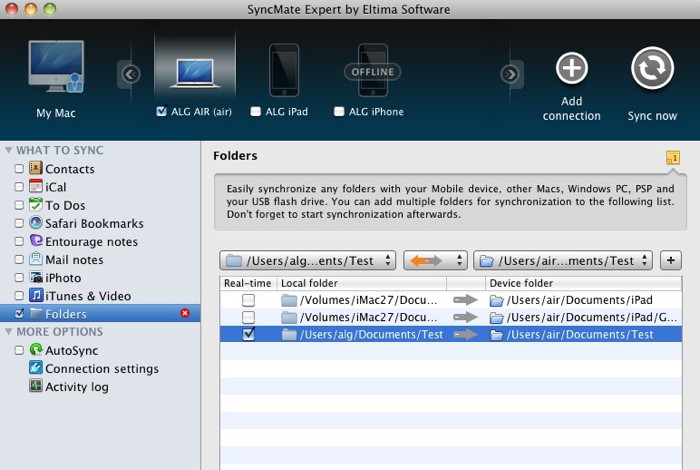Click the Folders sidebar folder icon

point(36,314)
